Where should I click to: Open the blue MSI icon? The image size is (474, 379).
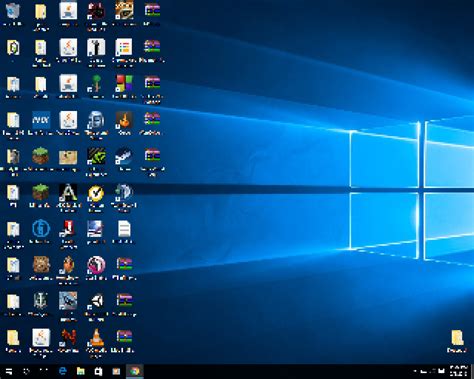41,120
